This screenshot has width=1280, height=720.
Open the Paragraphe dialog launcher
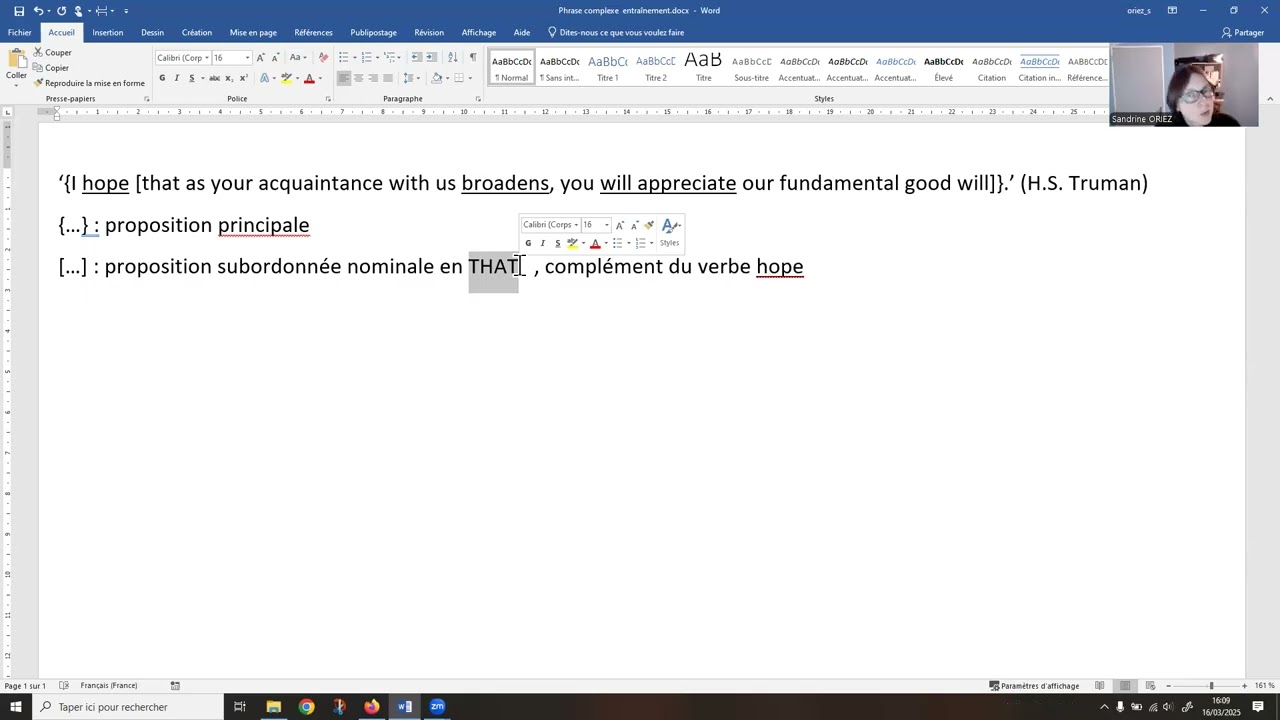tap(478, 99)
